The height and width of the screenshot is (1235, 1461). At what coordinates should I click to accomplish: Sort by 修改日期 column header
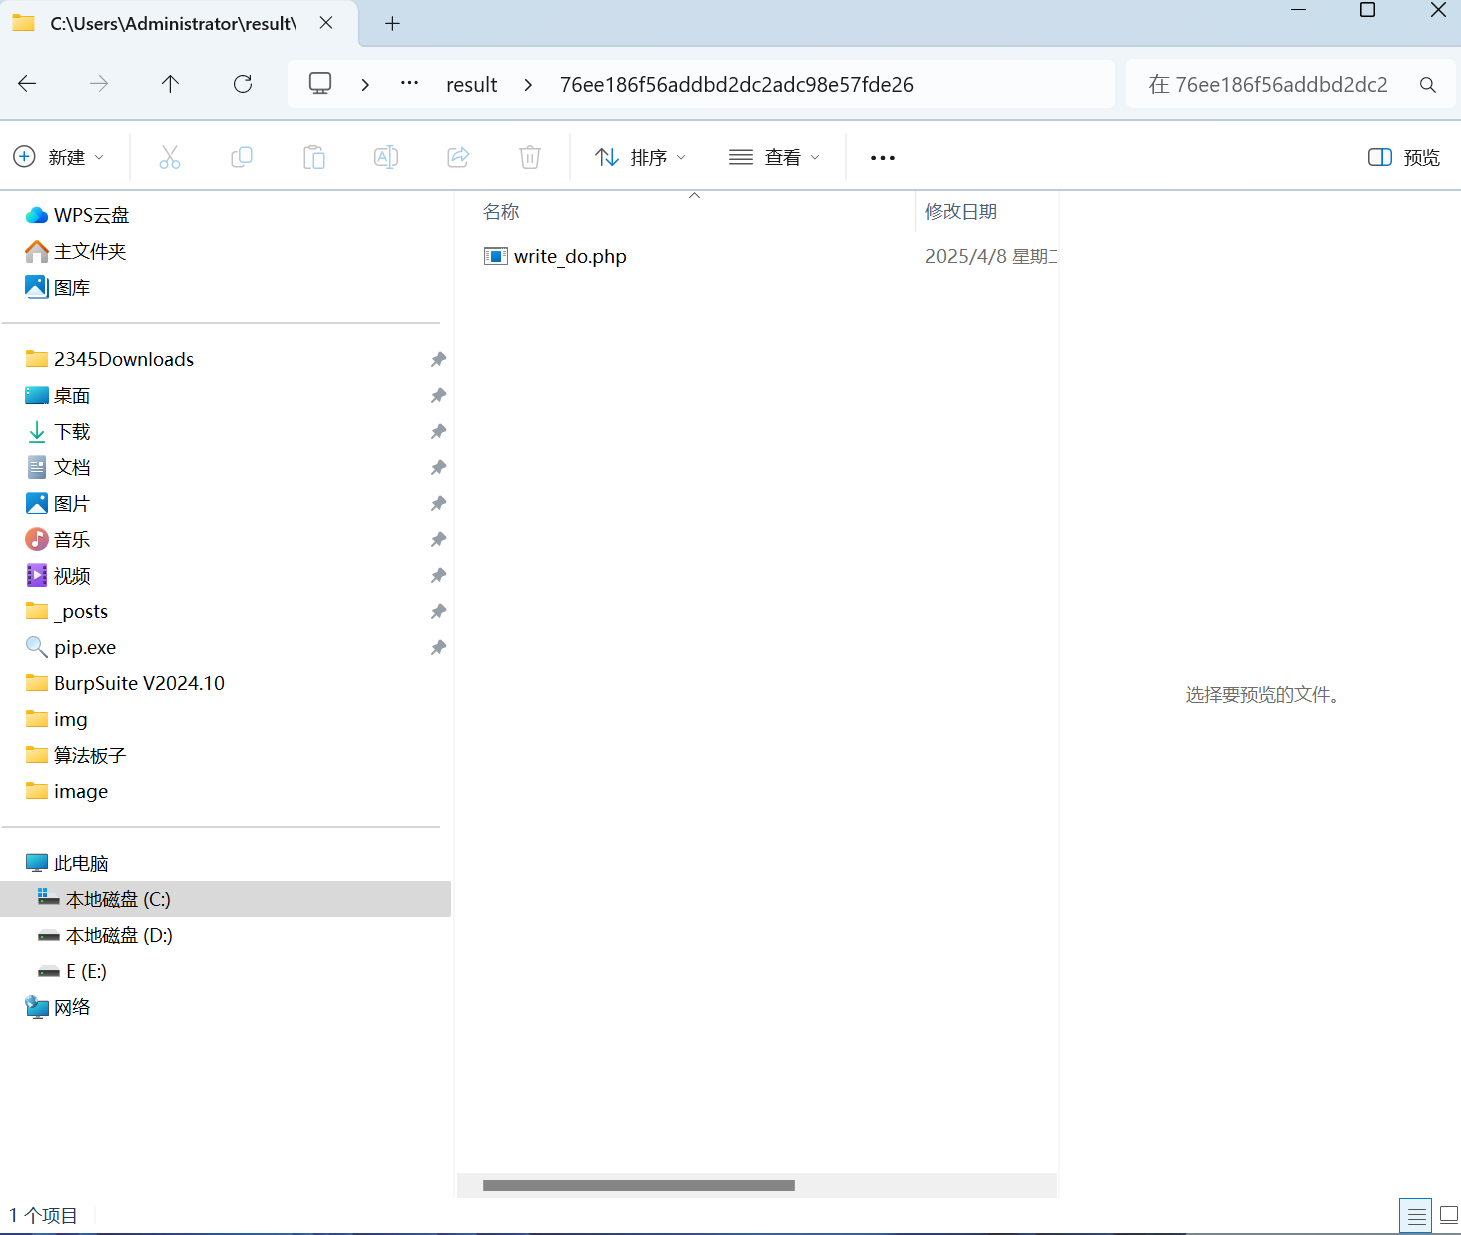pos(961,212)
